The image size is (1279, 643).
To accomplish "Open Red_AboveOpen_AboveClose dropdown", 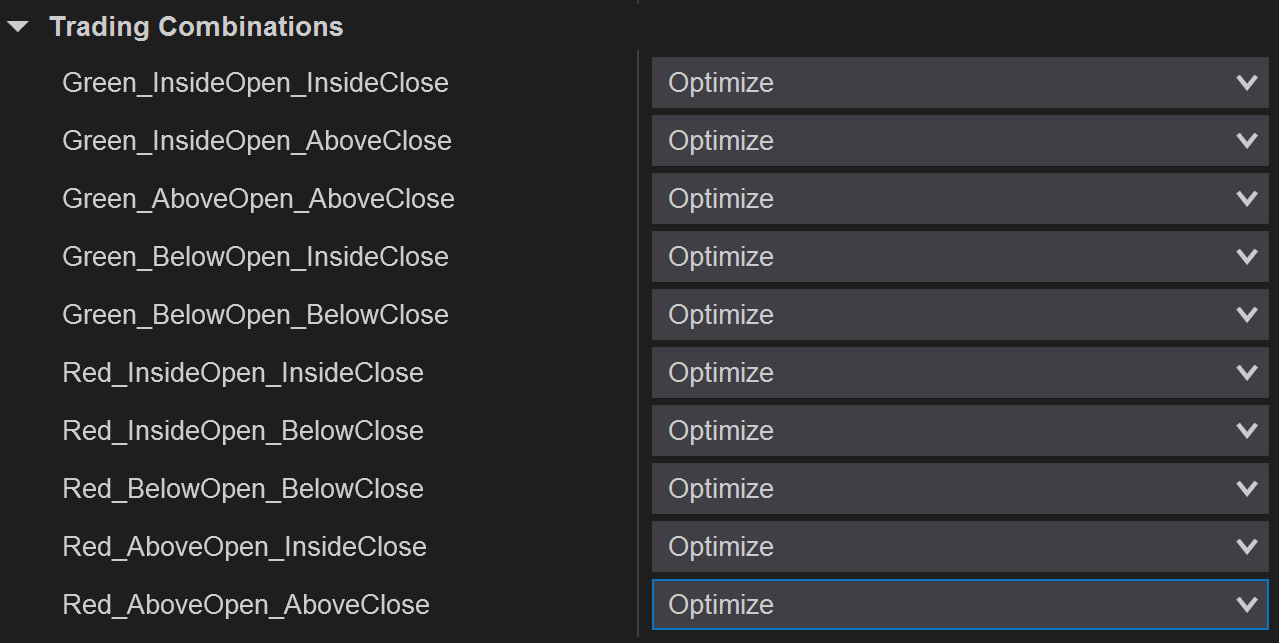I will 959,605.
